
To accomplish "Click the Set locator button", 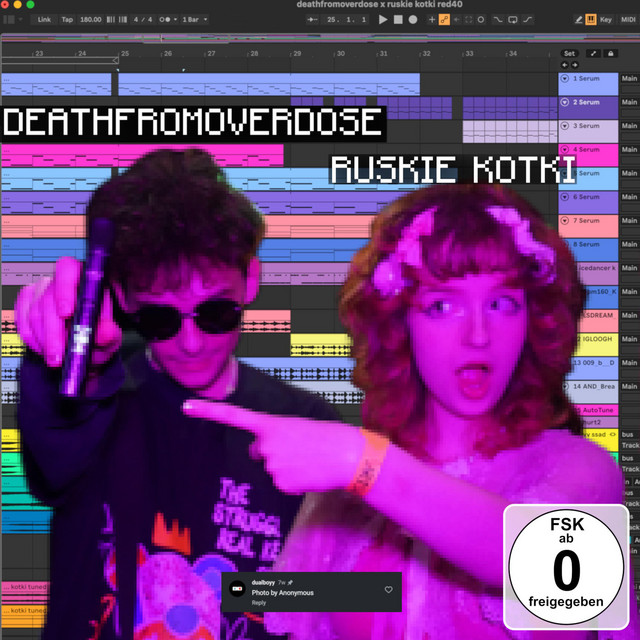I will [569, 53].
